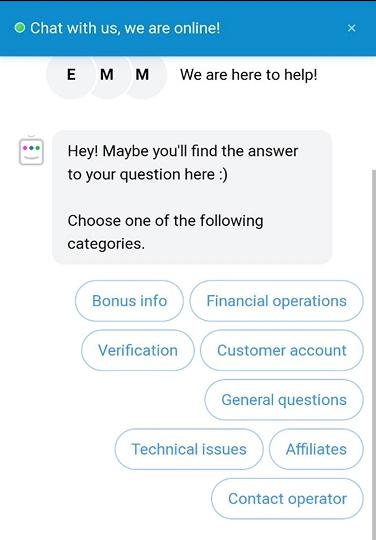This screenshot has height=540, width=376.
Task: Click the "to your question here :)" line
Action: pos(147,174)
